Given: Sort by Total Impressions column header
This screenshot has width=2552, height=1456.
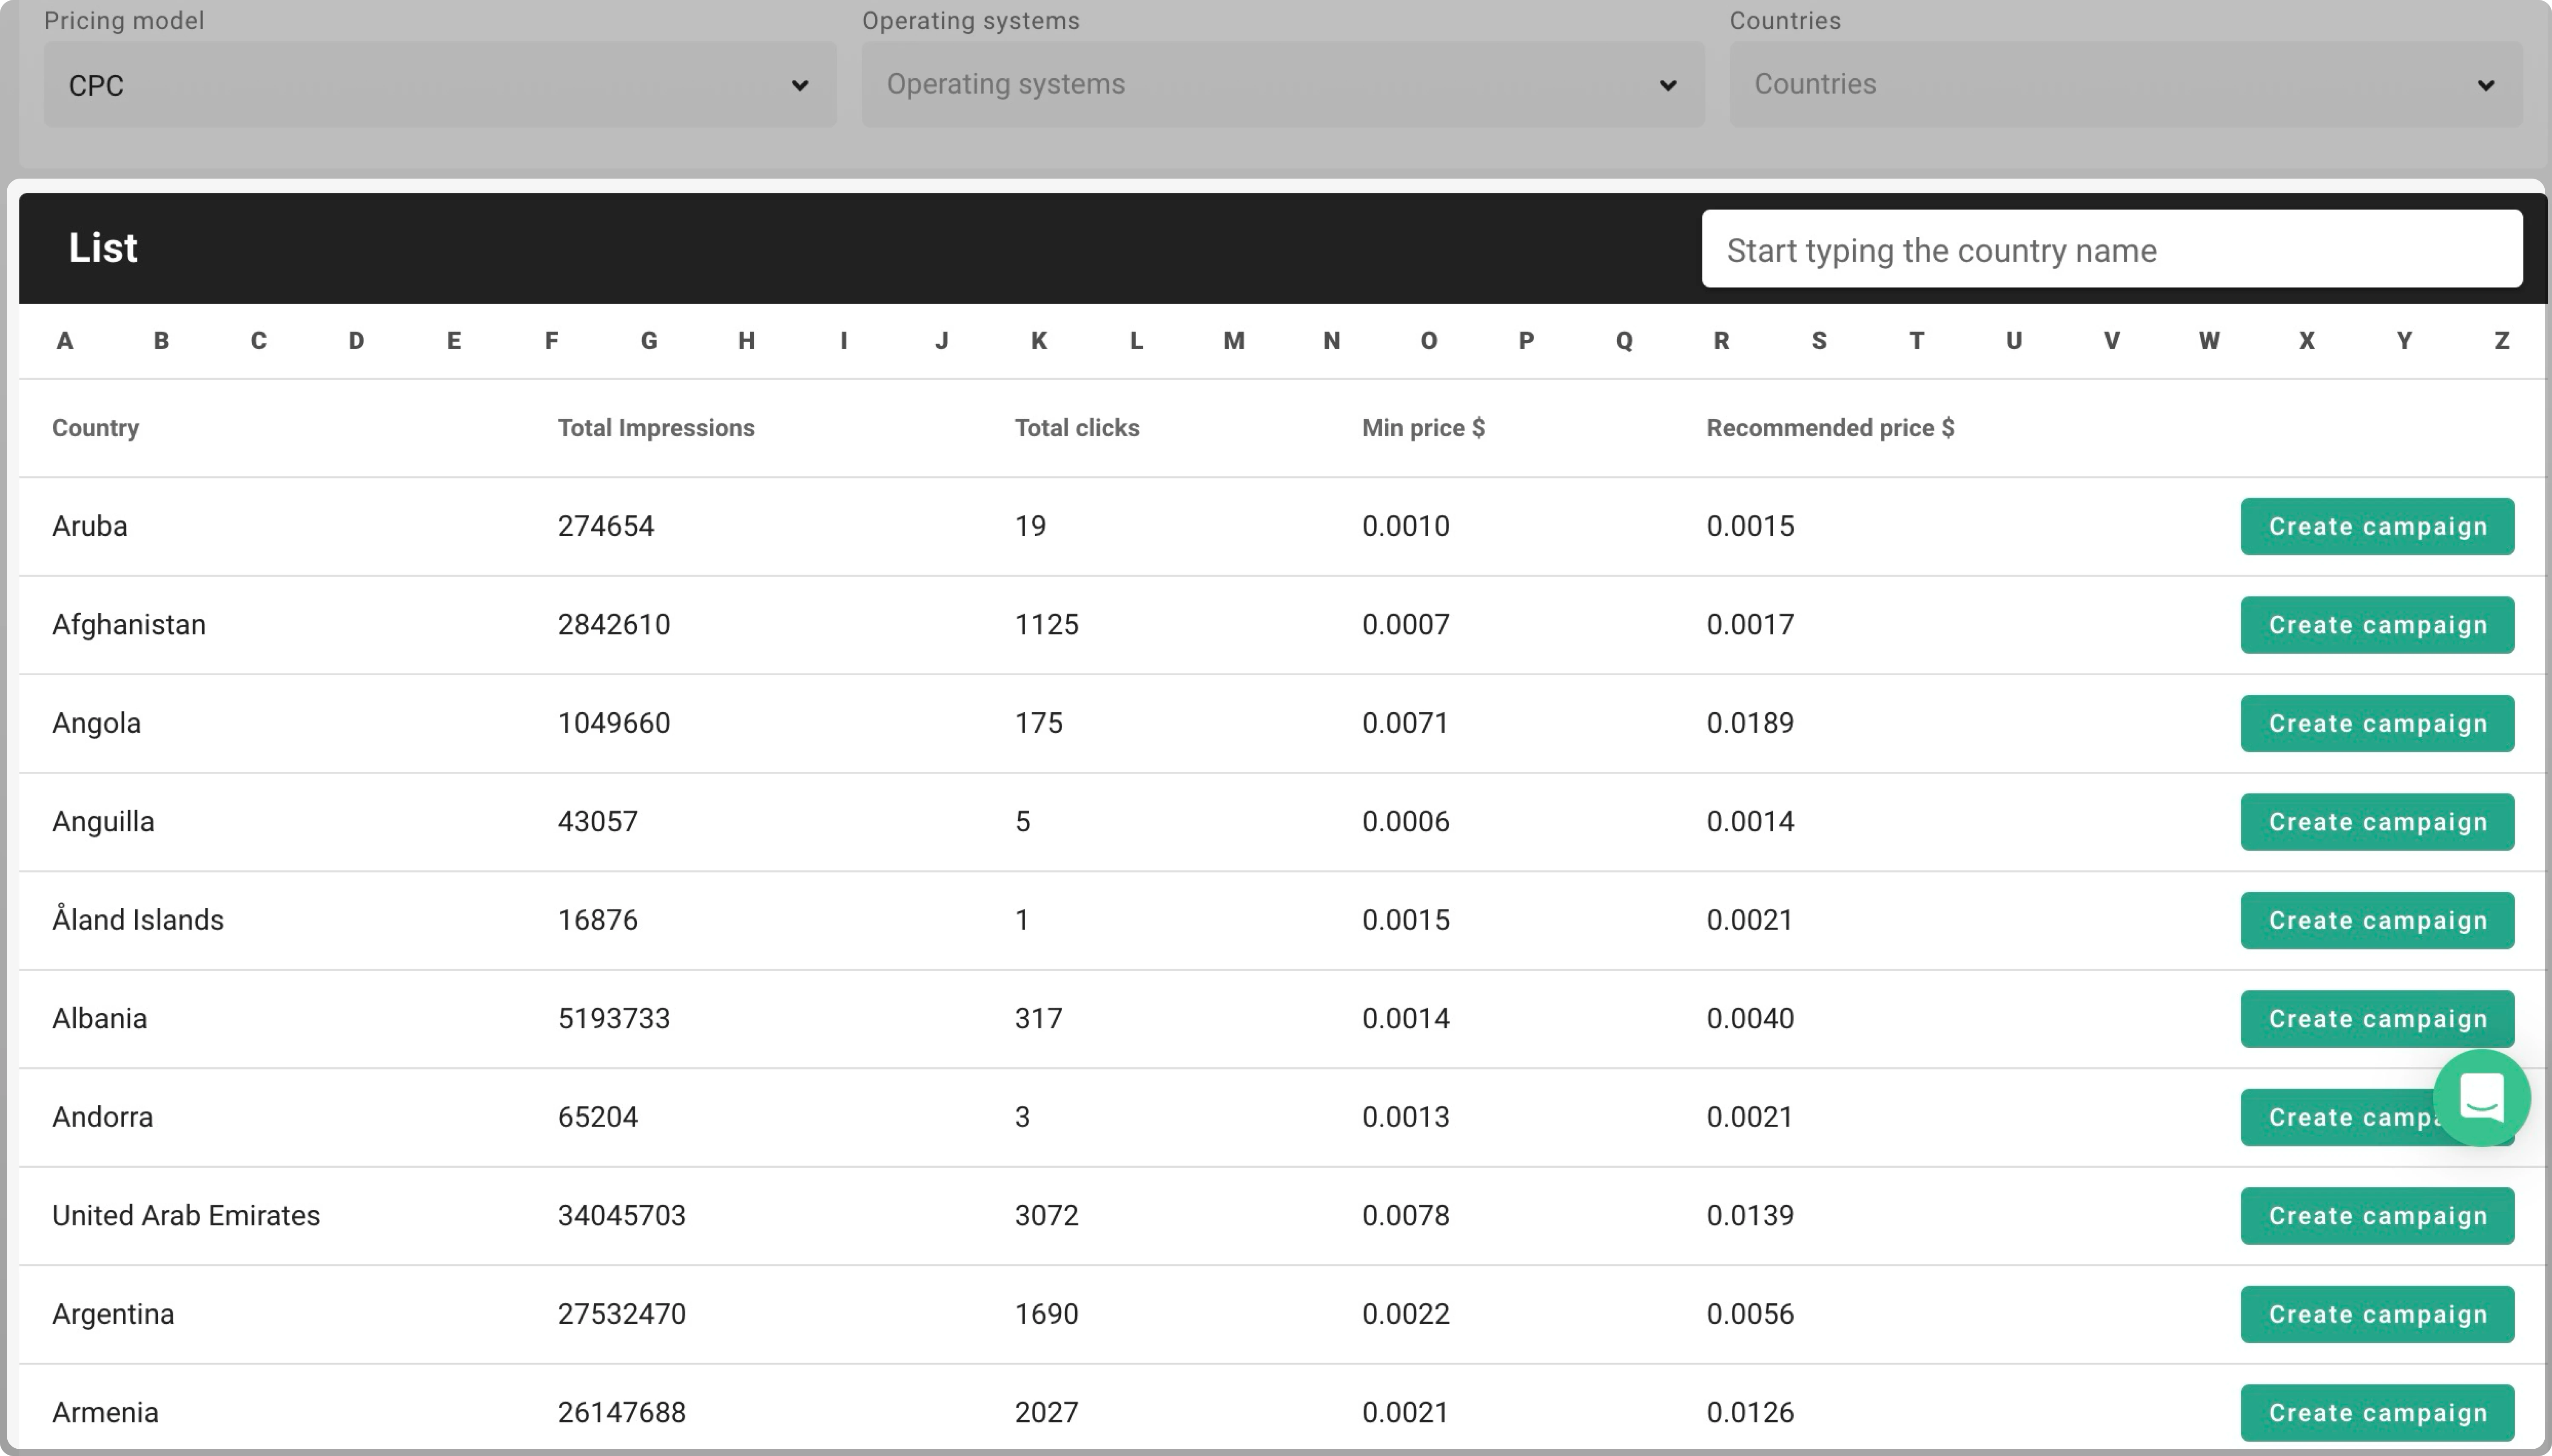Looking at the screenshot, I should pyautogui.click(x=656, y=428).
